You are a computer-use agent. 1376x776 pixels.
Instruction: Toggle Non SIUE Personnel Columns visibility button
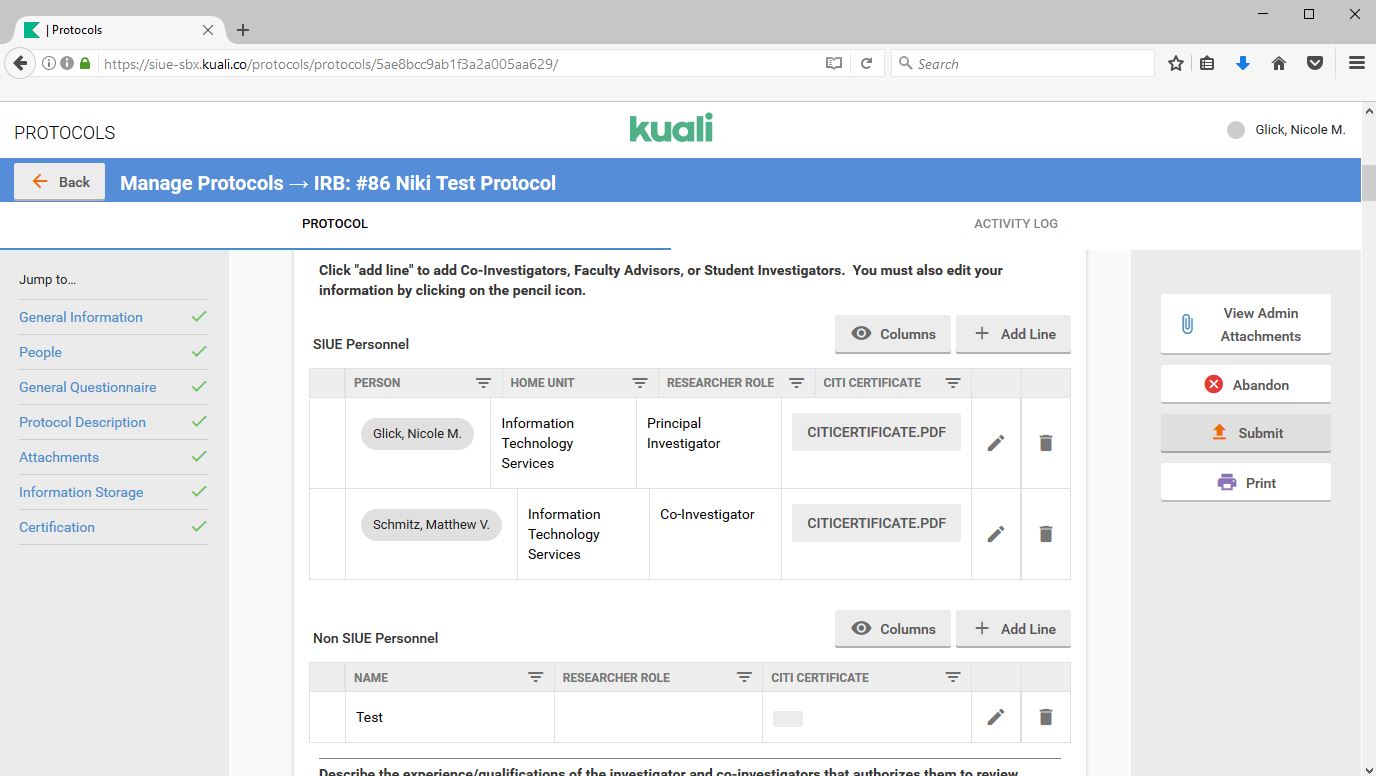tap(892, 629)
